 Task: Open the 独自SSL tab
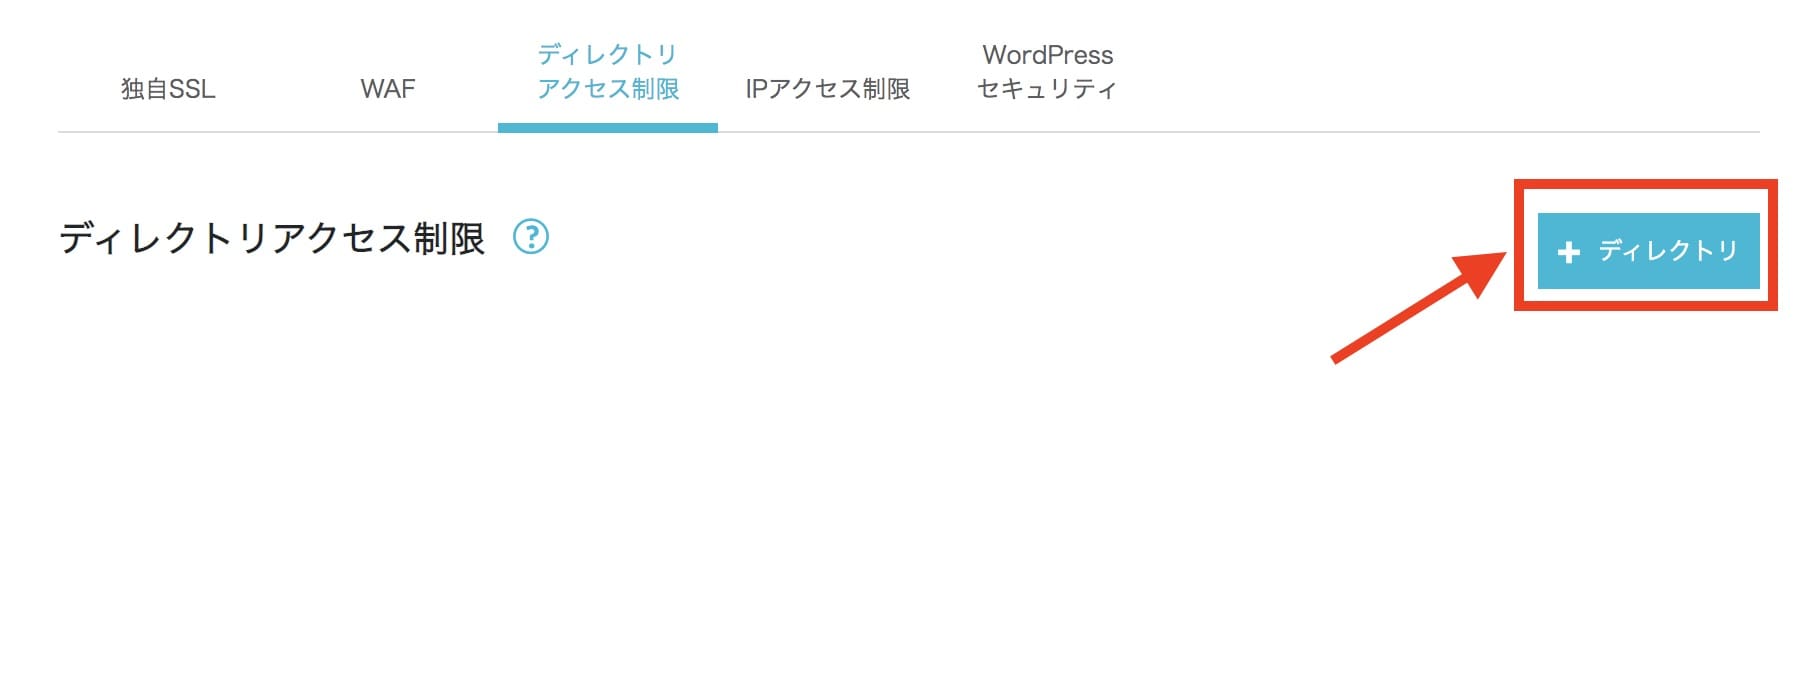point(168,89)
